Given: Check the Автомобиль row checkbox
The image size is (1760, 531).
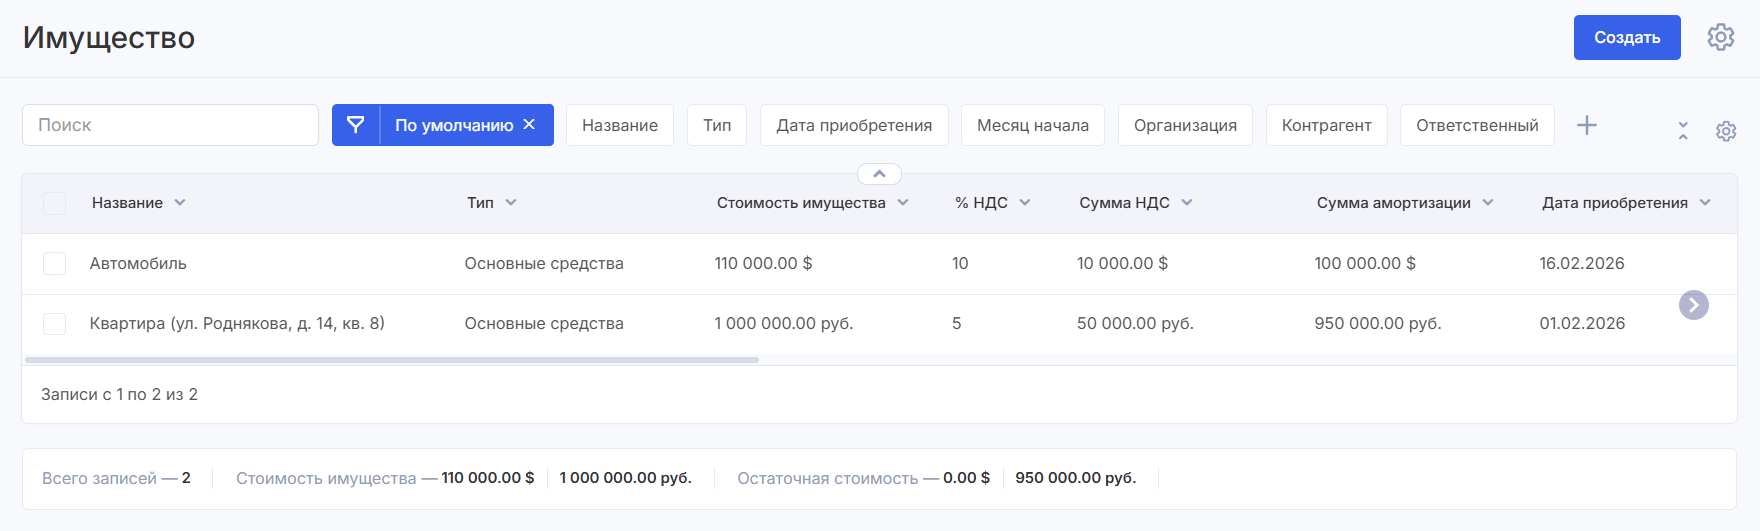Looking at the screenshot, I should [55, 263].
